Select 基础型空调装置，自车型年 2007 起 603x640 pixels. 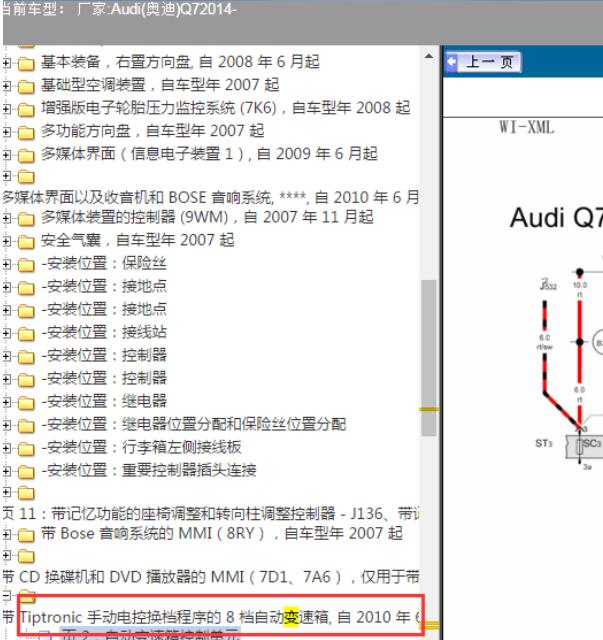(160, 85)
